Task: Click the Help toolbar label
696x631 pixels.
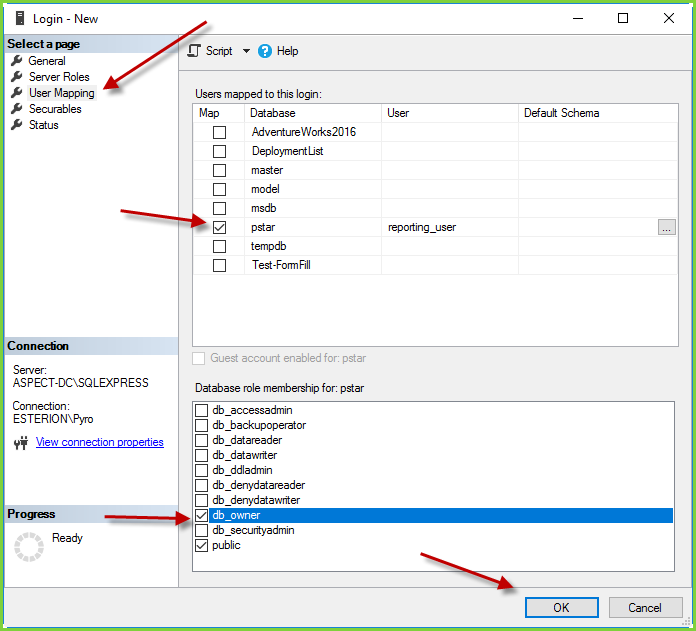Action: 287,51
